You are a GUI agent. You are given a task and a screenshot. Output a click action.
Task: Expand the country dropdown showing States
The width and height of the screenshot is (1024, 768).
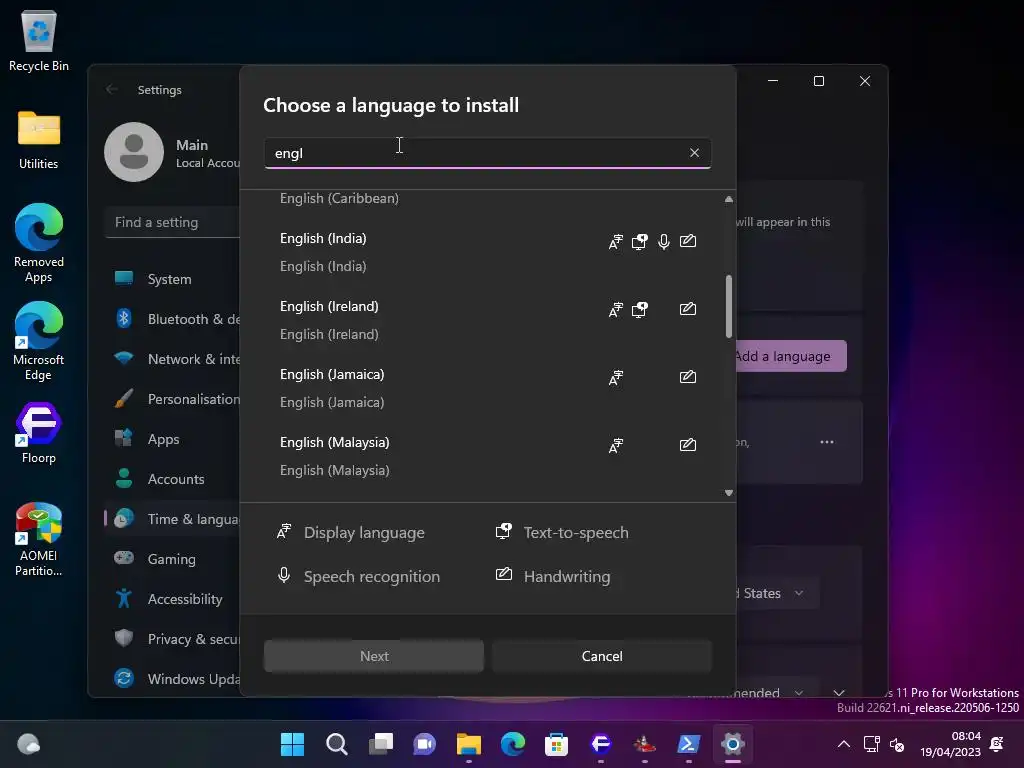point(776,593)
